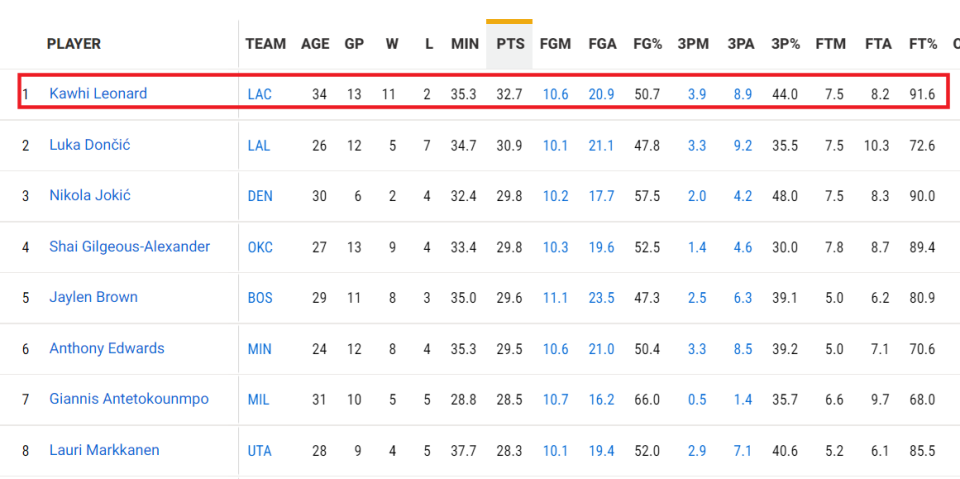Screen dimensions: 960x479
Task: Open Shai Gilgeous-Alexander's profile link
Action: pos(130,247)
